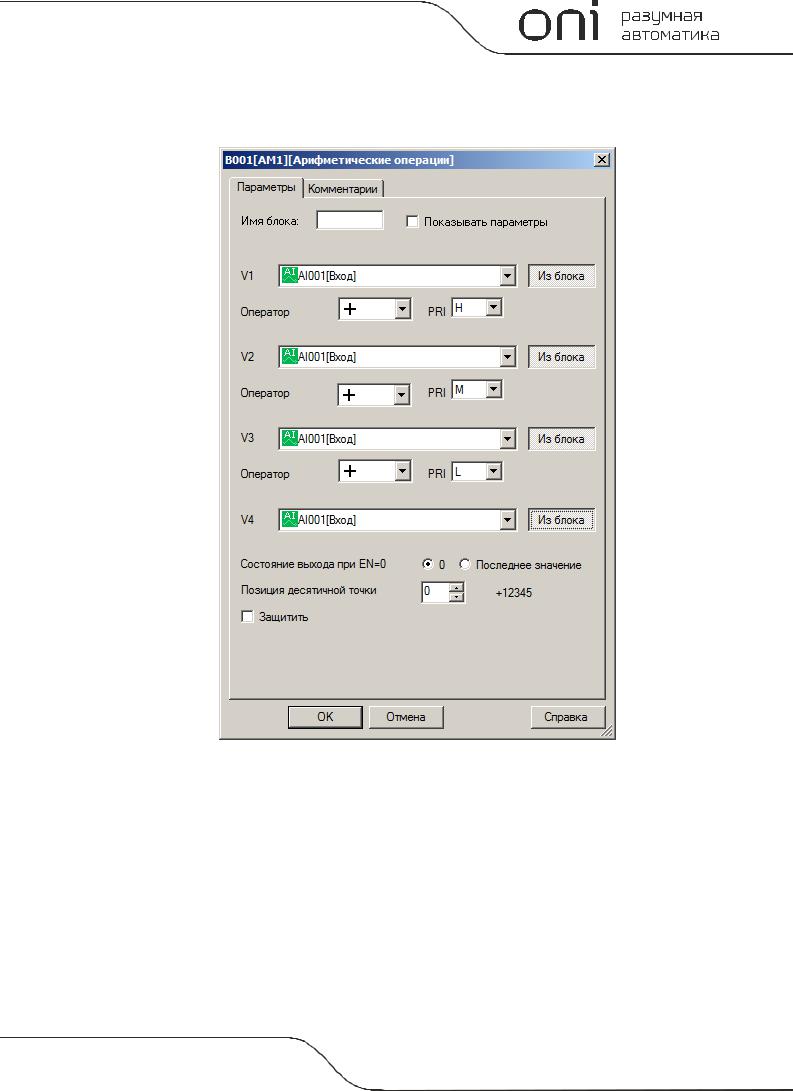Click the Из блока button for V3
The image size is (793, 1091).
coord(561,439)
